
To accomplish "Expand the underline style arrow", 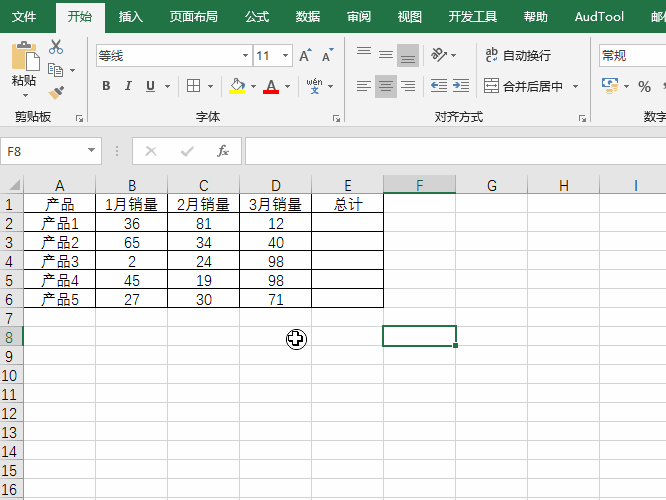I will [167, 87].
